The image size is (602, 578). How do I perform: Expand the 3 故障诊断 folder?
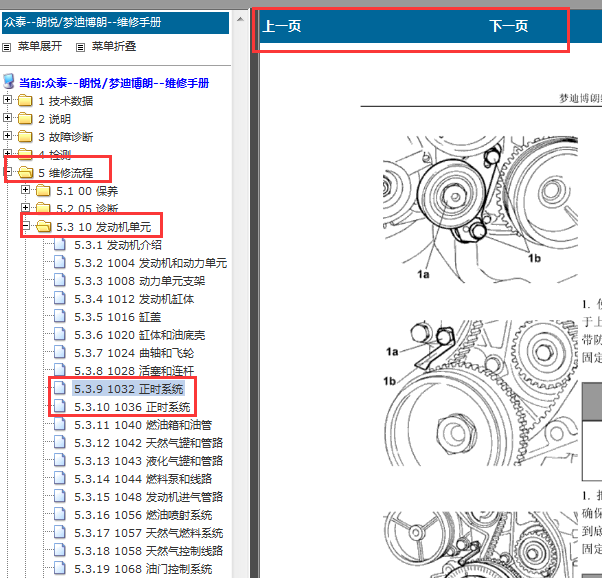click(7, 136)
